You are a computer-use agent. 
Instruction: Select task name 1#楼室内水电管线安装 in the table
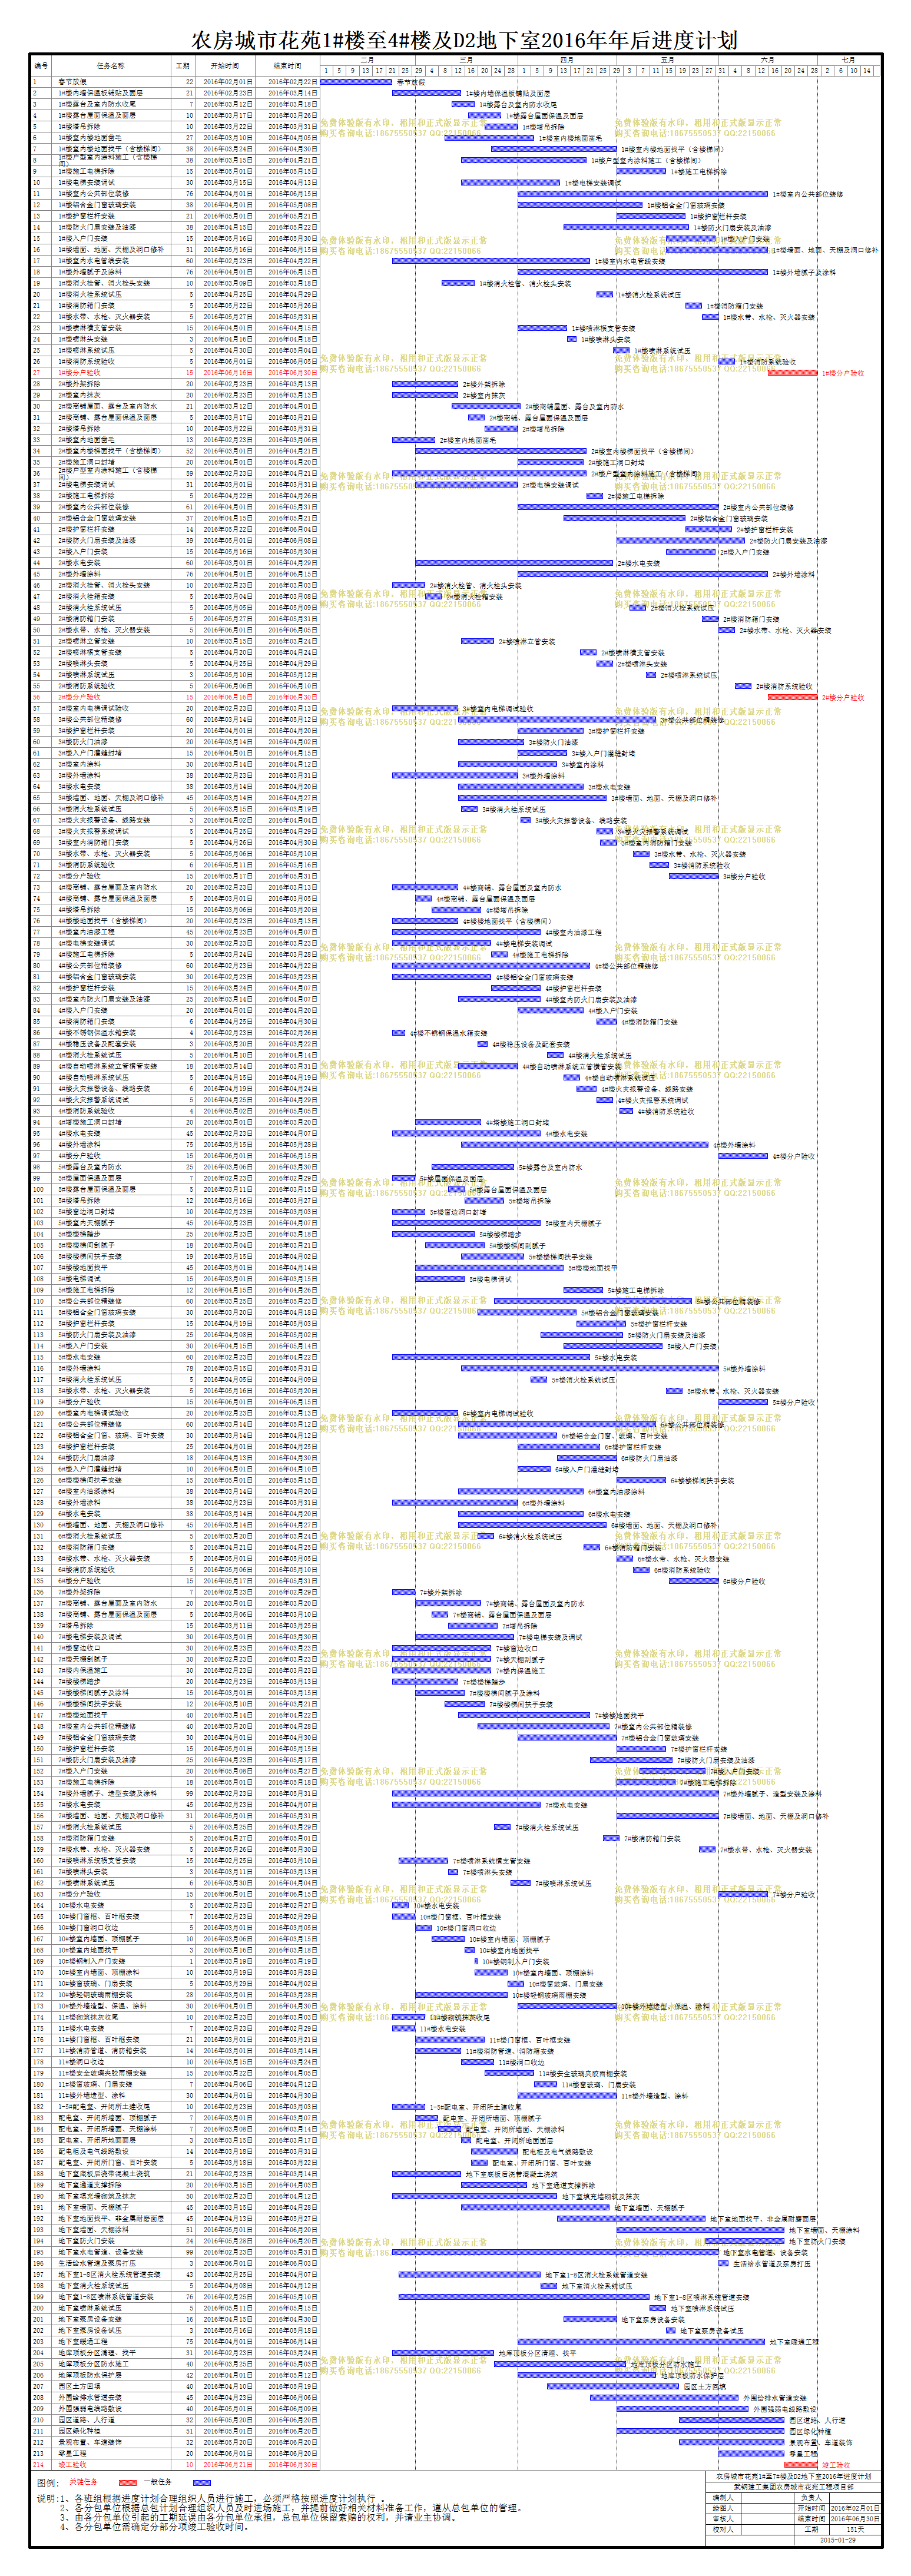point(94,261)
